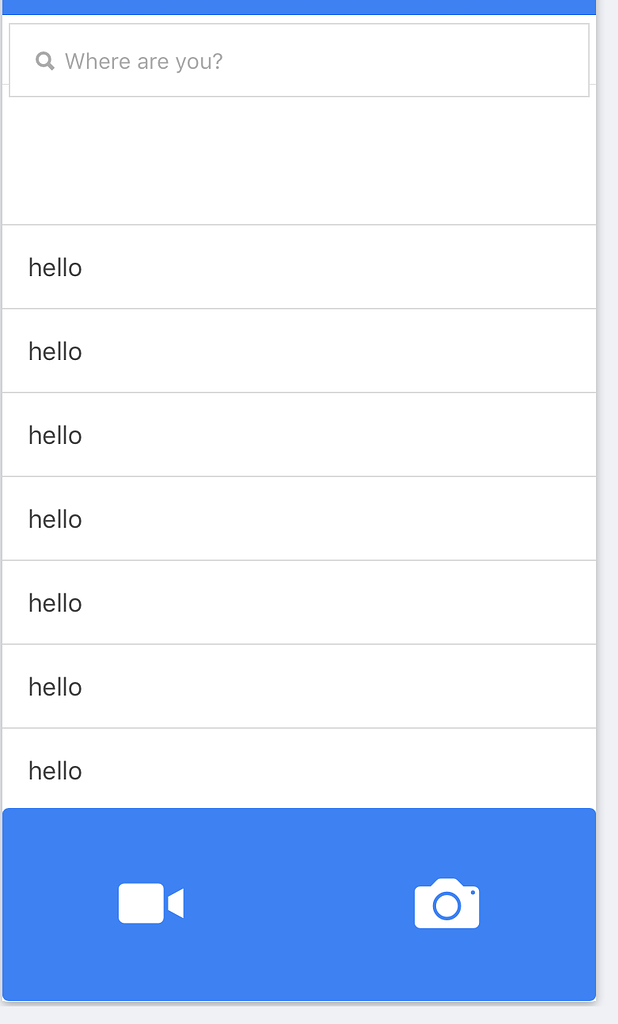Screen dimensions: 618x1024
Task: Select the first hello list item
Action: tap(299, 267)
